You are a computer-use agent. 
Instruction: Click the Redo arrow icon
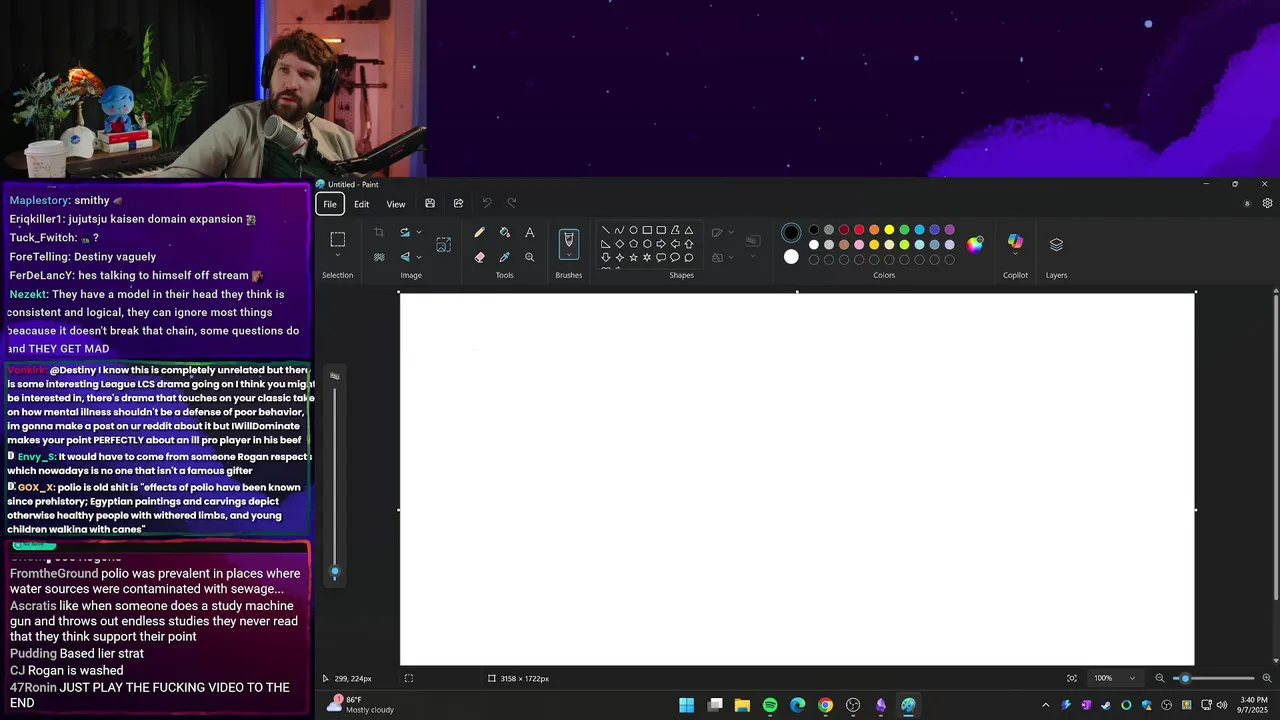(x=512, y=204)
